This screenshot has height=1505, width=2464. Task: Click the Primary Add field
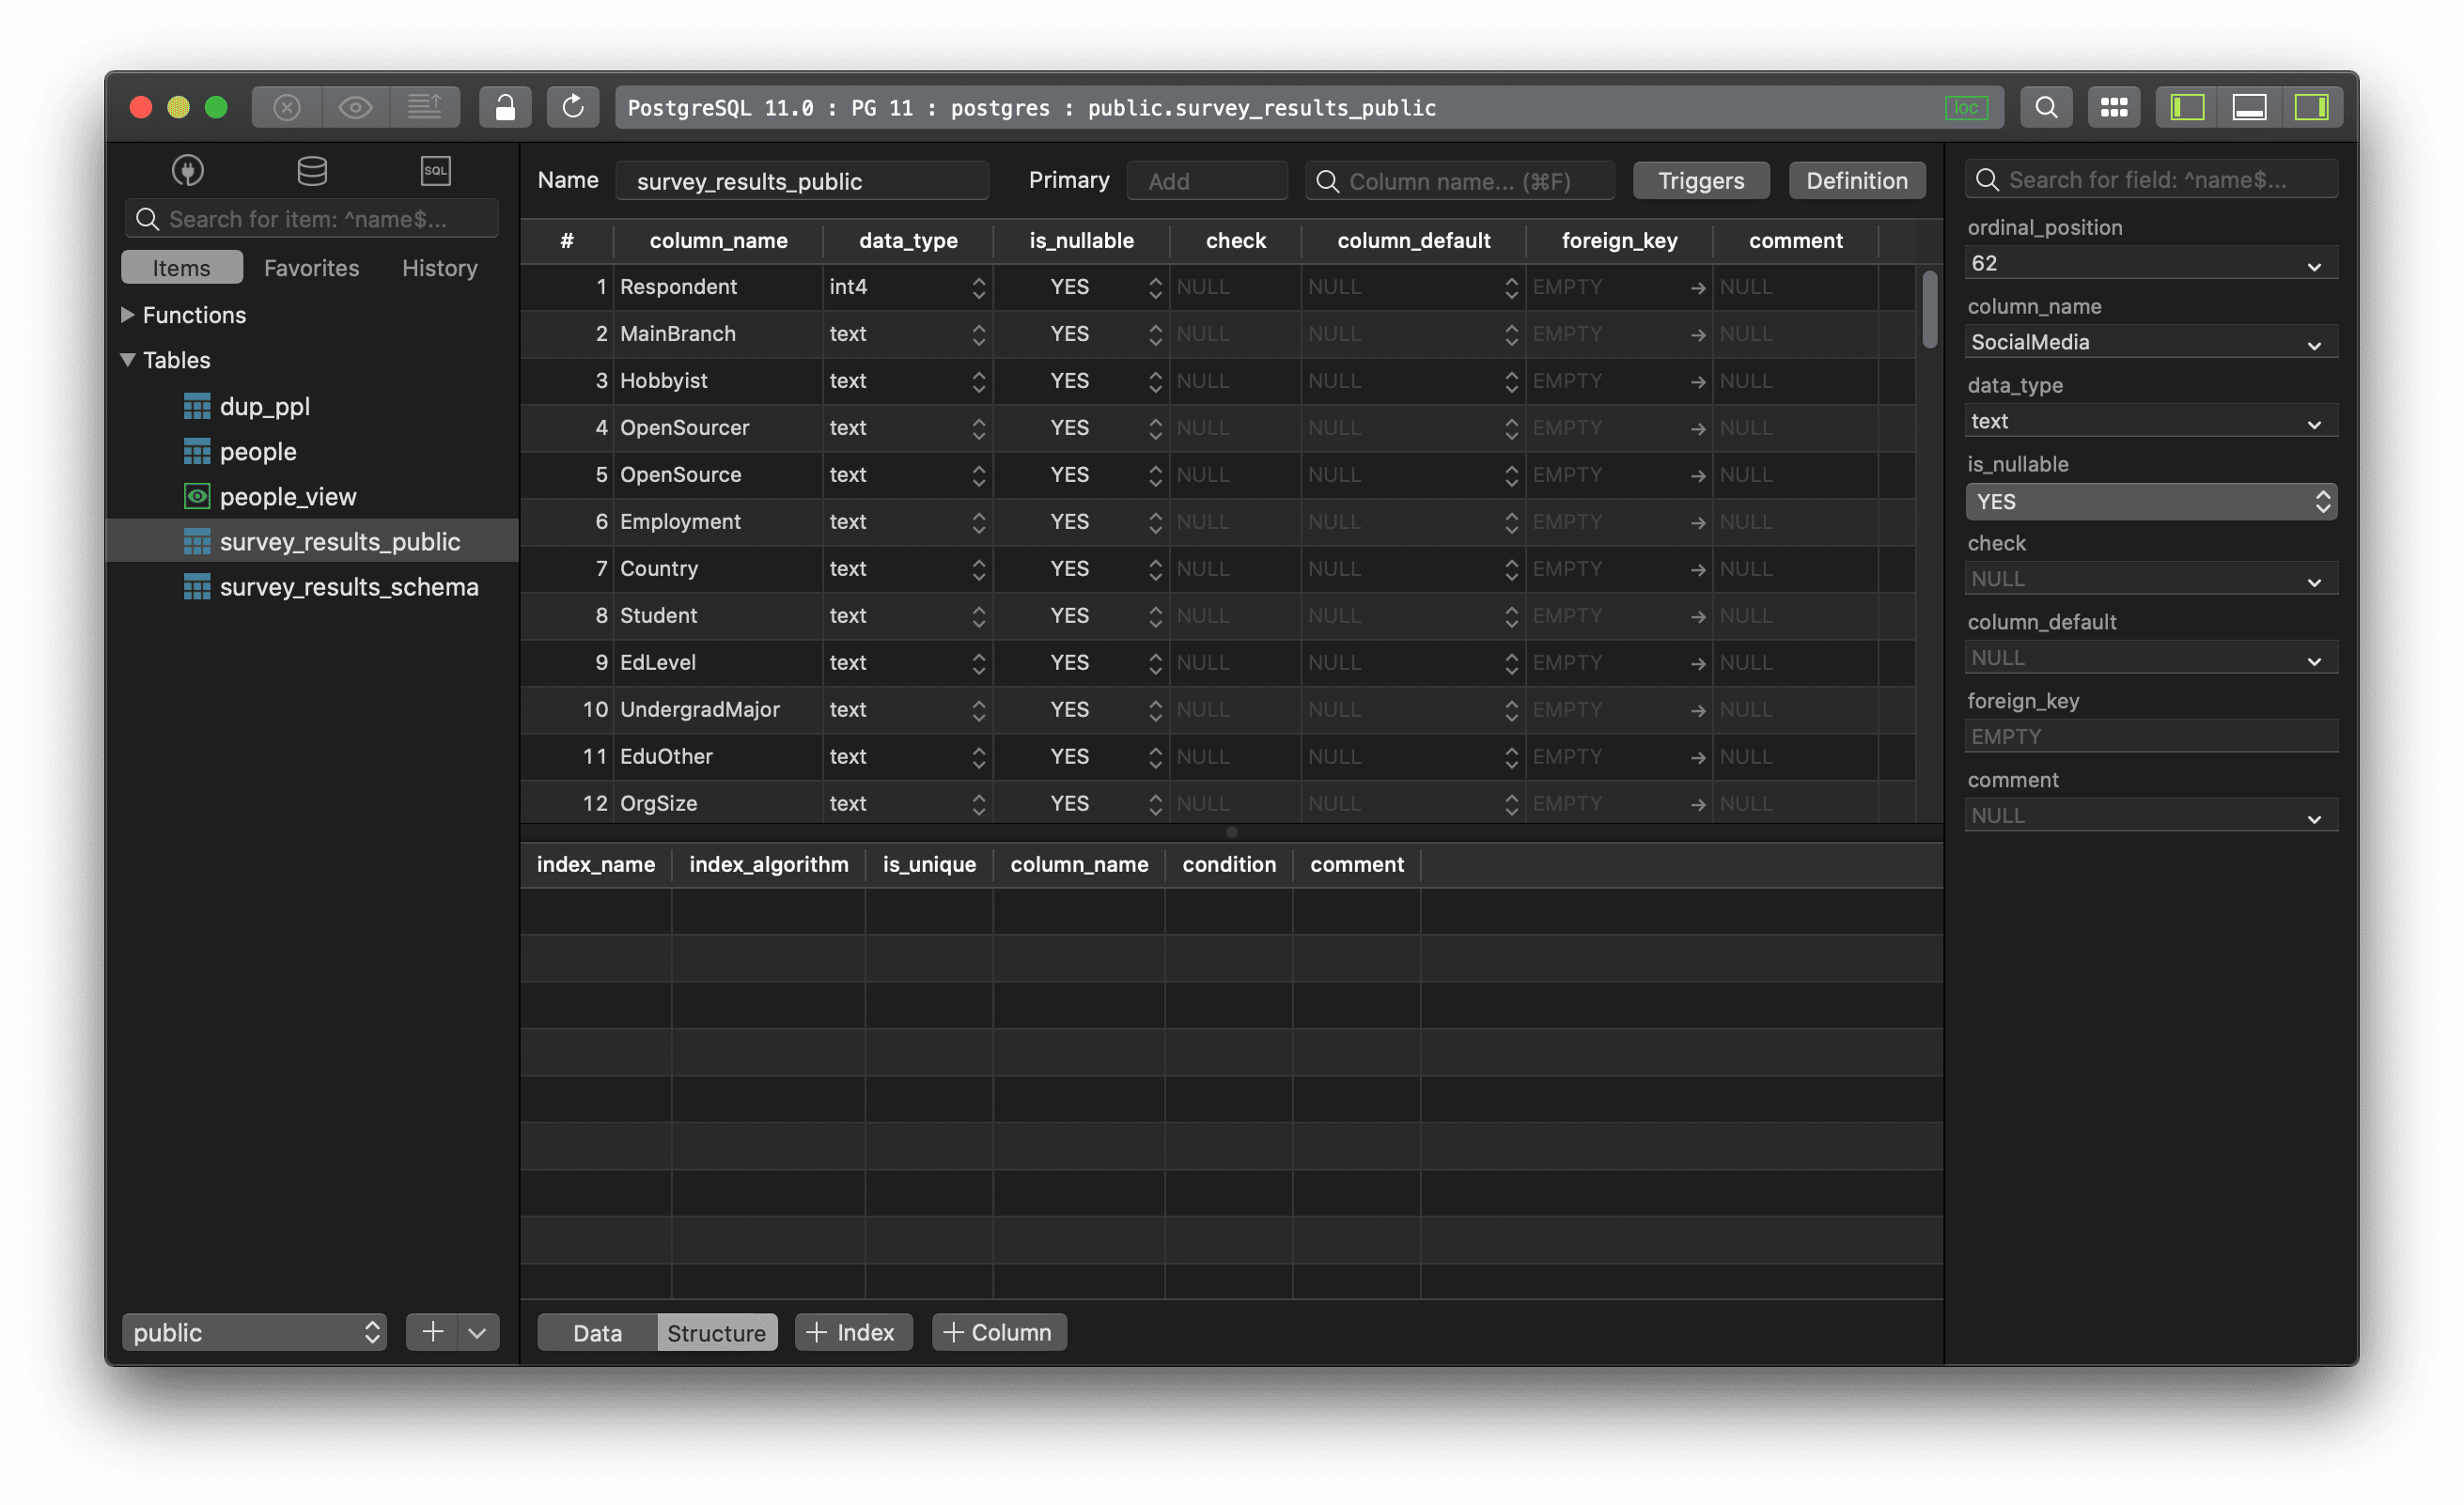(1207, 181)
